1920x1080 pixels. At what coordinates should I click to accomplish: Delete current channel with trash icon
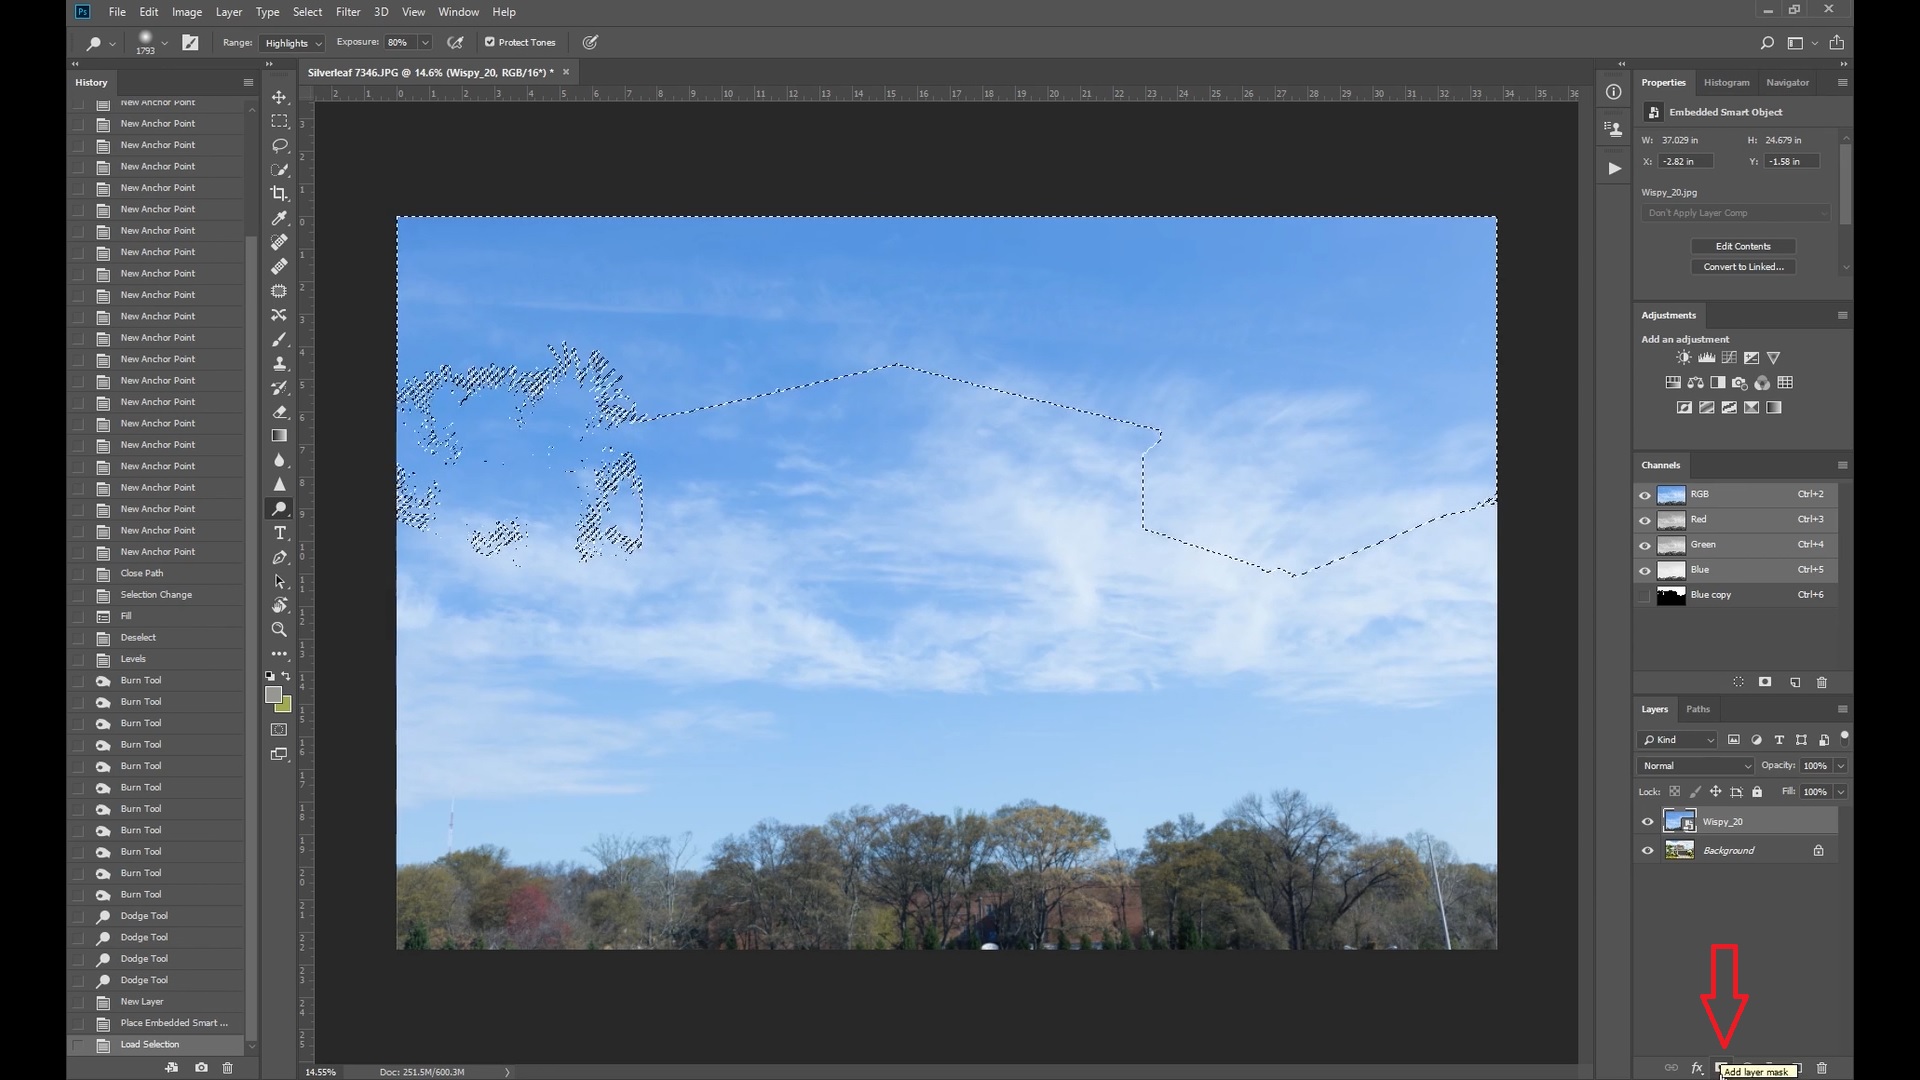pyautogui.click(x=1822, y=682)
